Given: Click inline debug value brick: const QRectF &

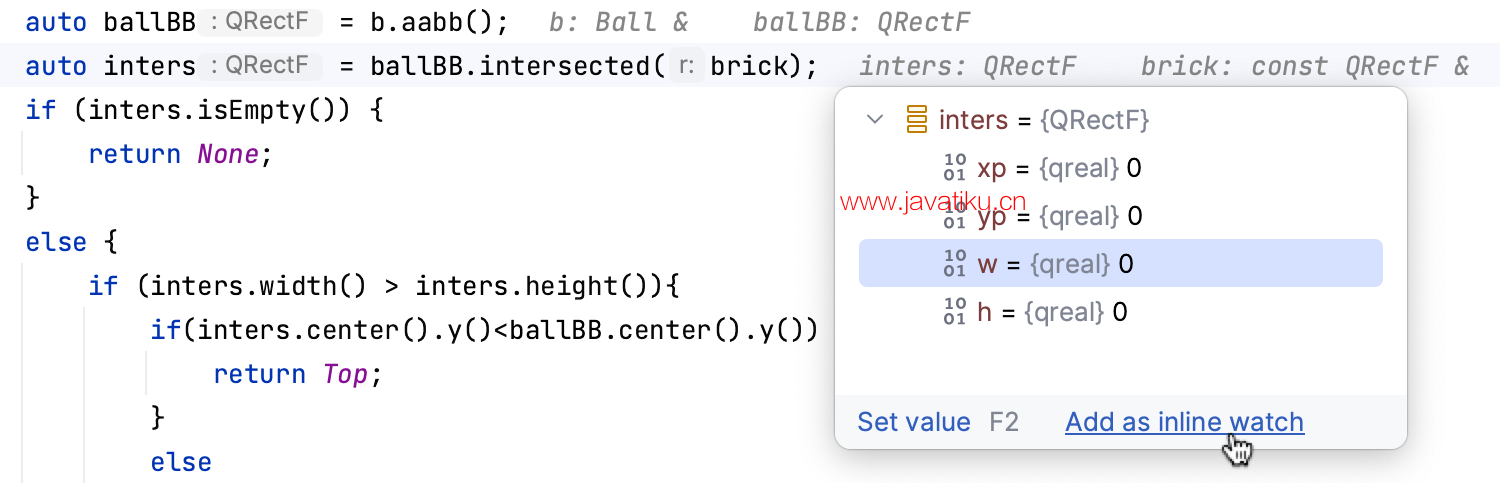Looking at the screenshot, I should point(1305,67).
